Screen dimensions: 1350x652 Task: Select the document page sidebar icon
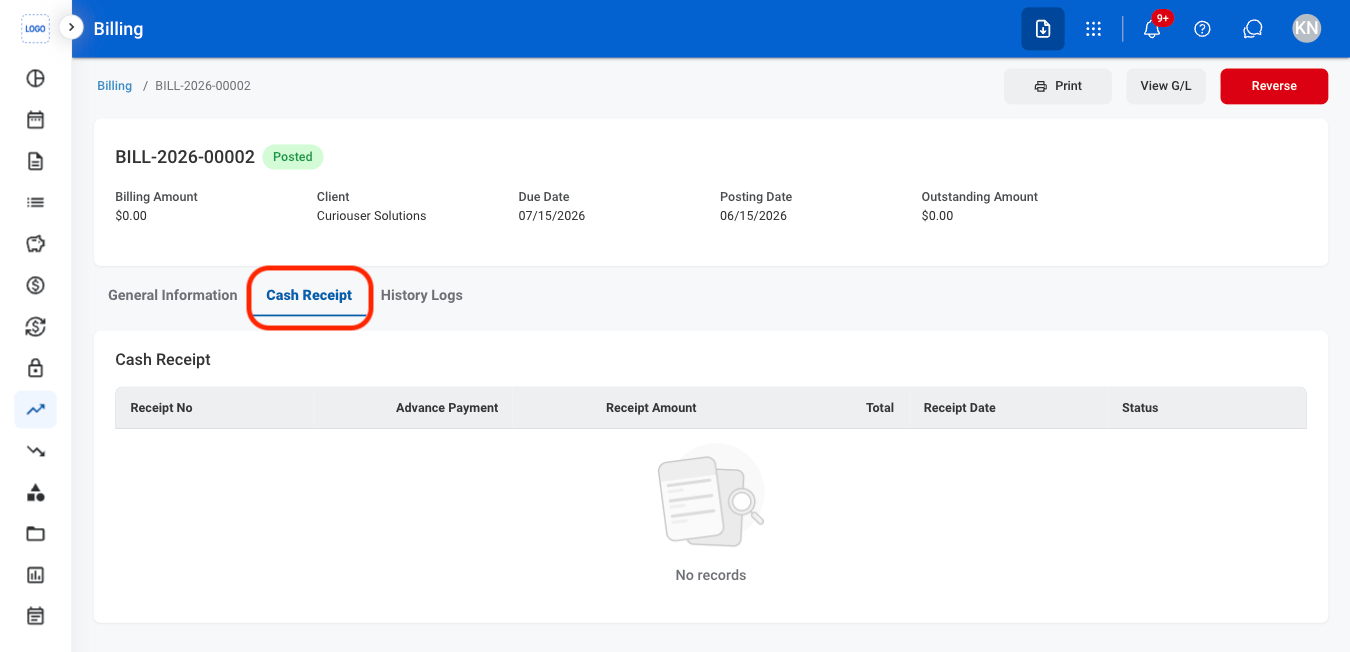tap(35, 161)
